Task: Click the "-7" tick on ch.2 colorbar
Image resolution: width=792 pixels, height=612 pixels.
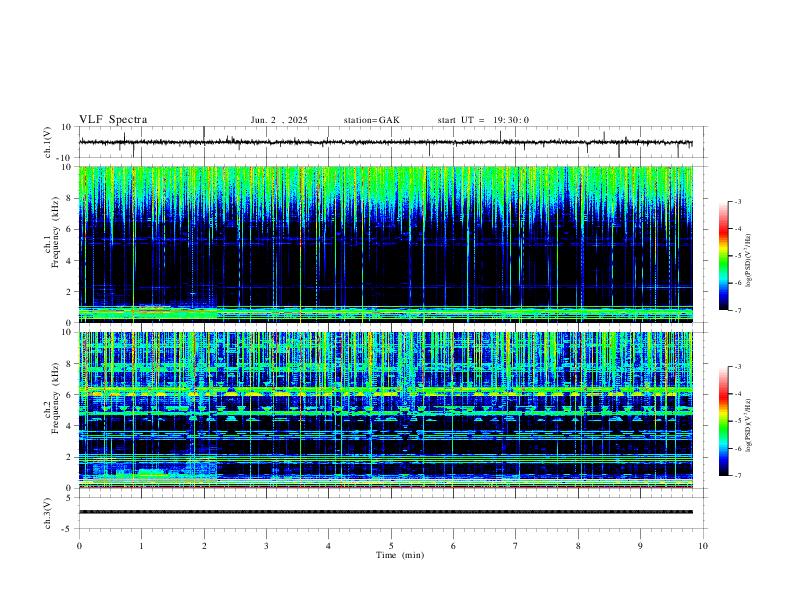Action: (x=738, y=475)
